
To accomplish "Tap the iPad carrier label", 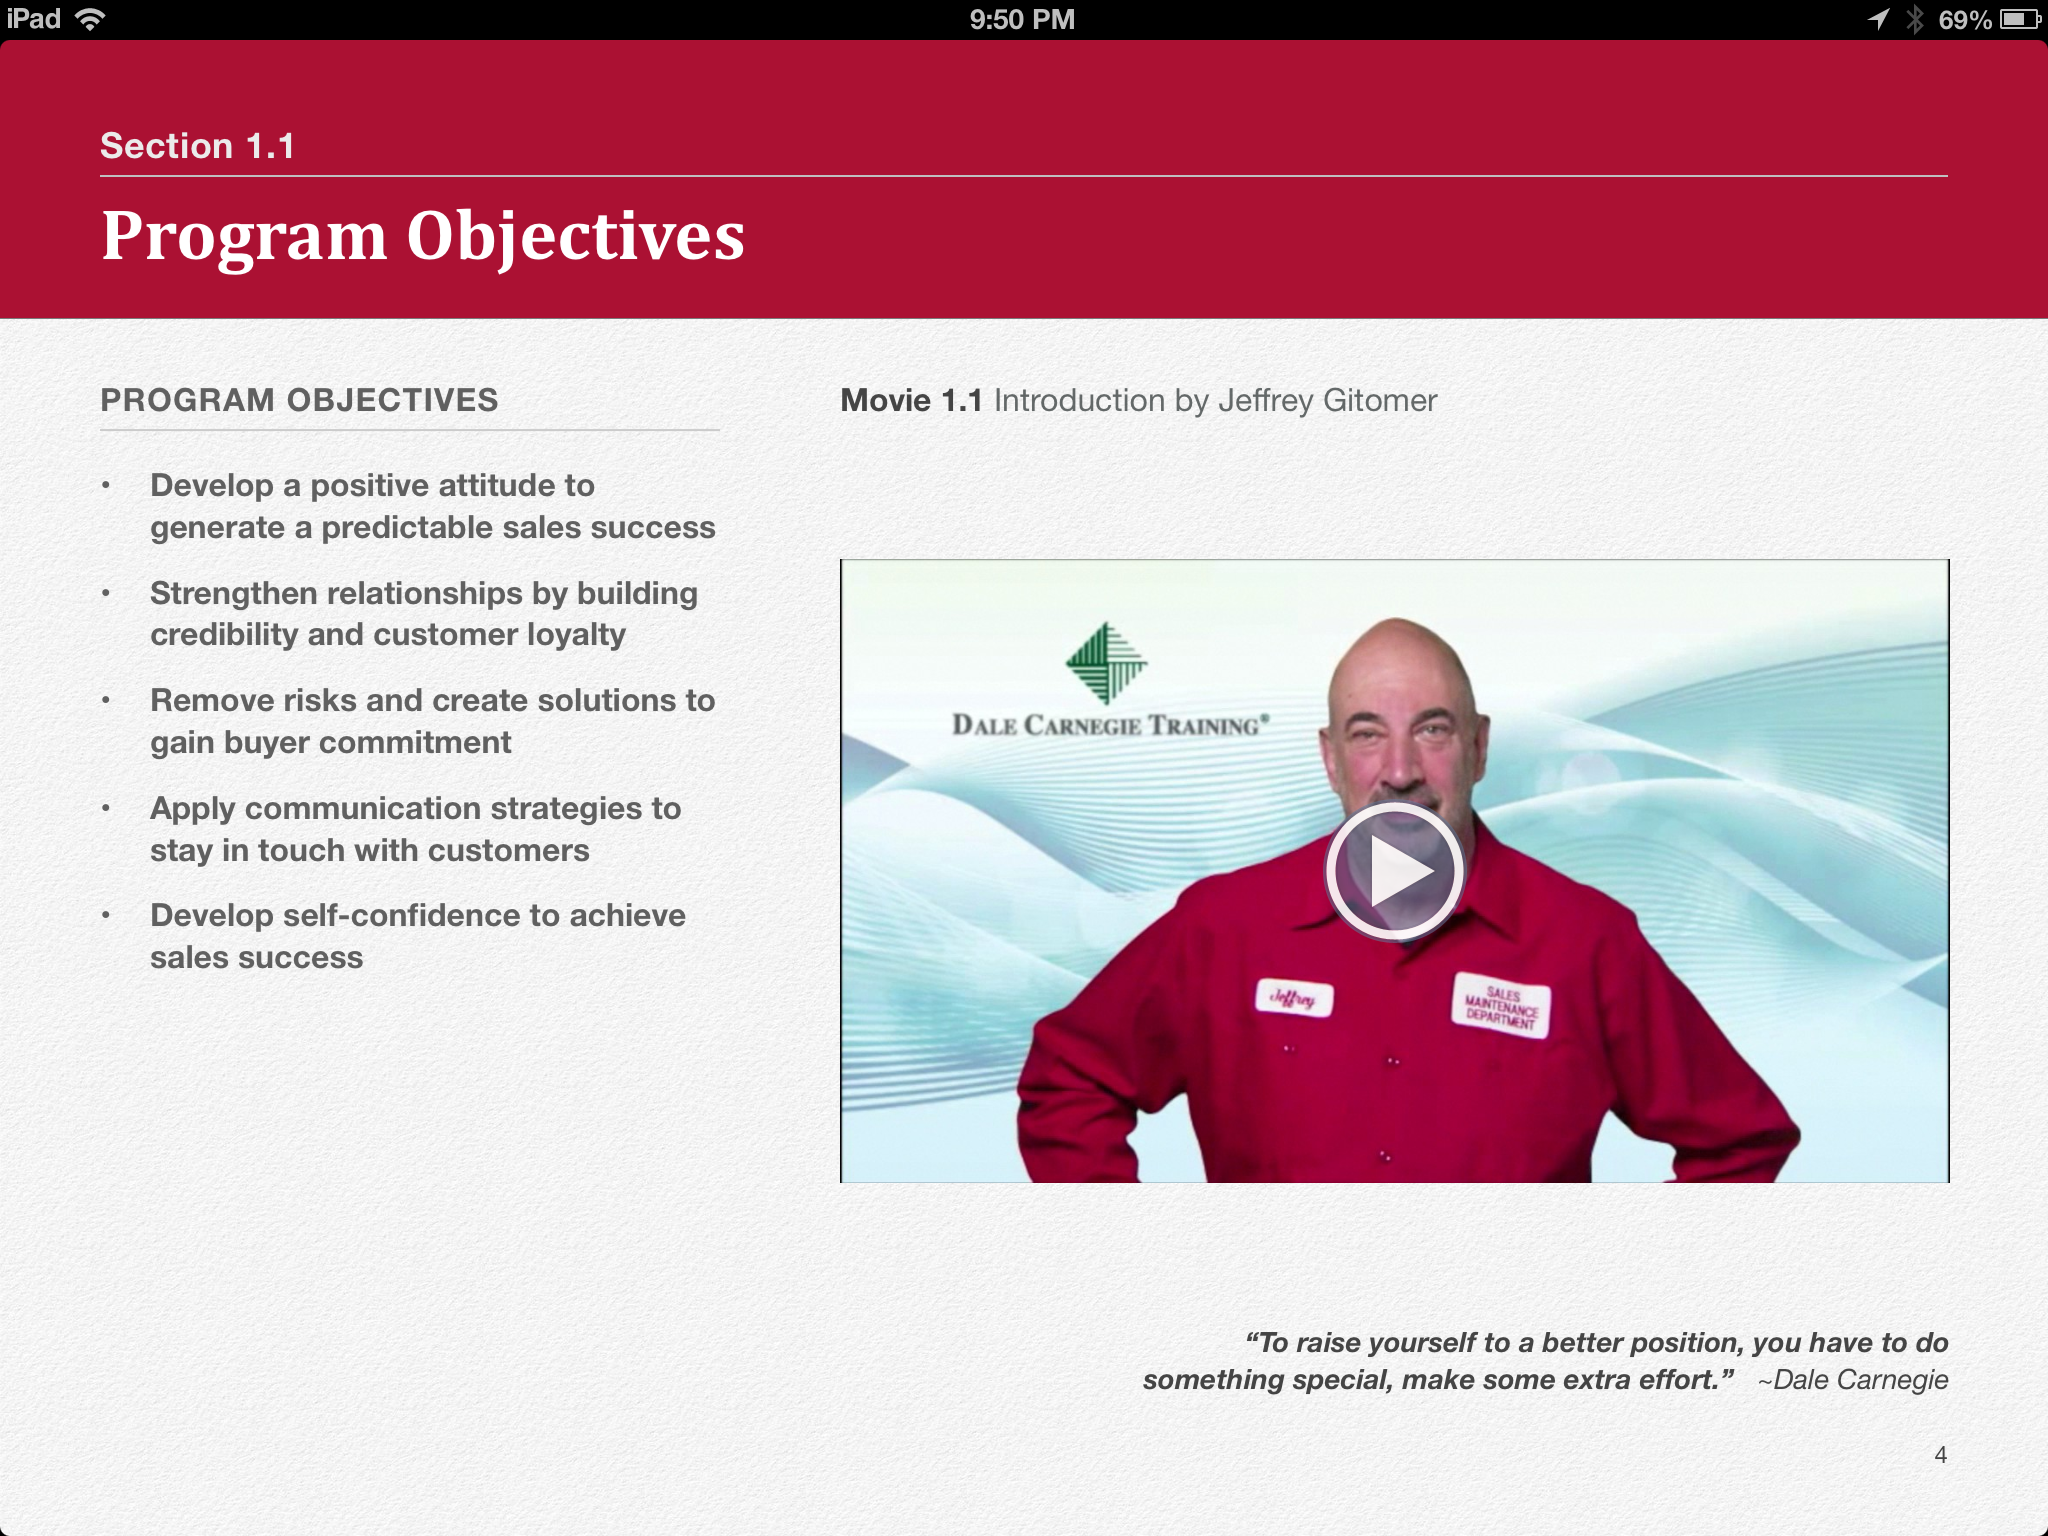I will tap(33, 19).
